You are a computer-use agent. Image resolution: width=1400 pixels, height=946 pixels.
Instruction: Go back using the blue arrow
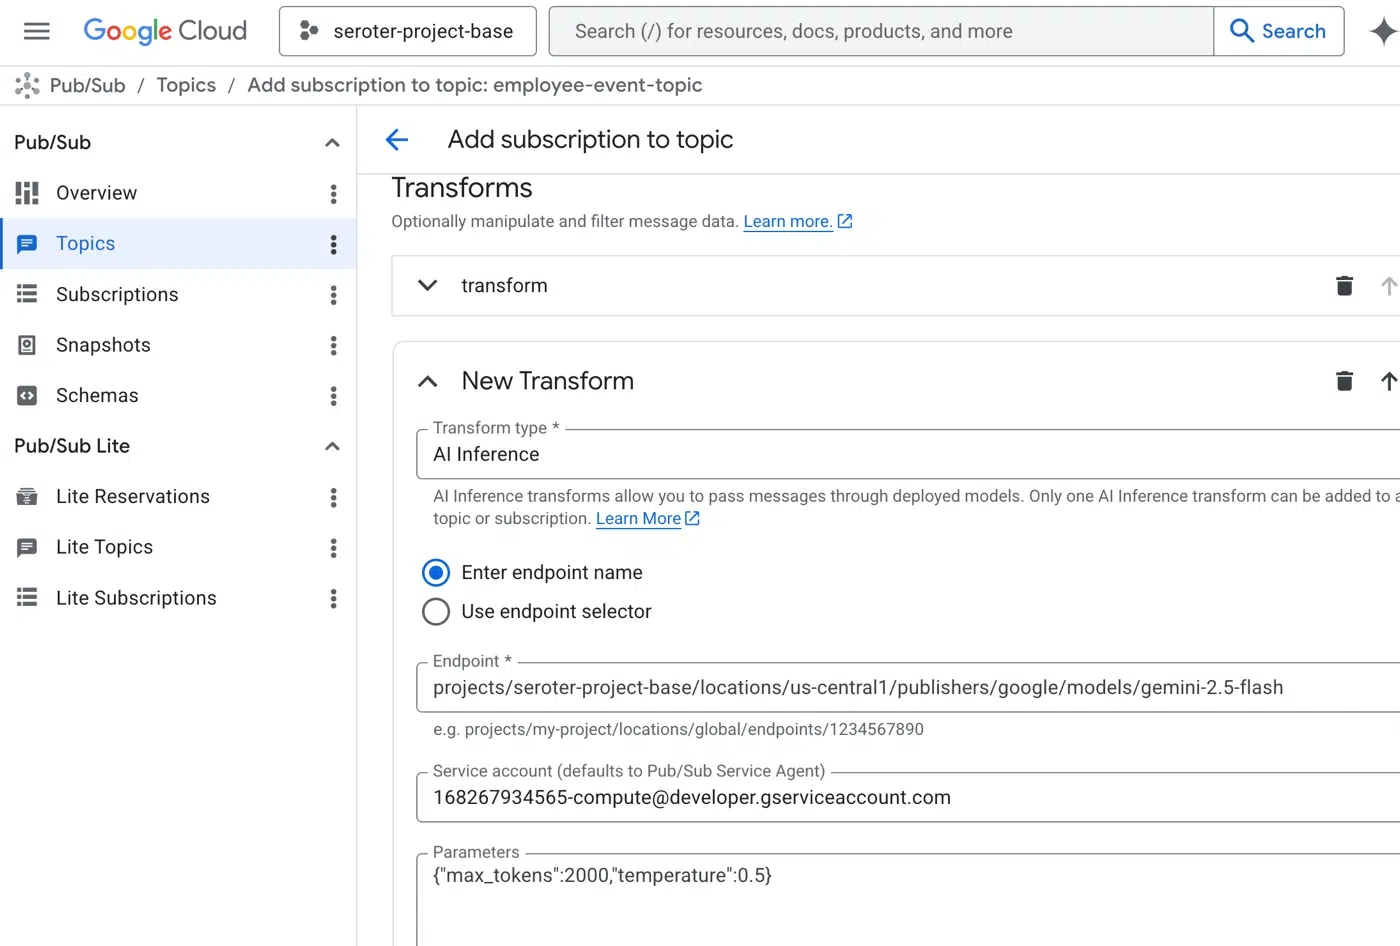point(397,140)
